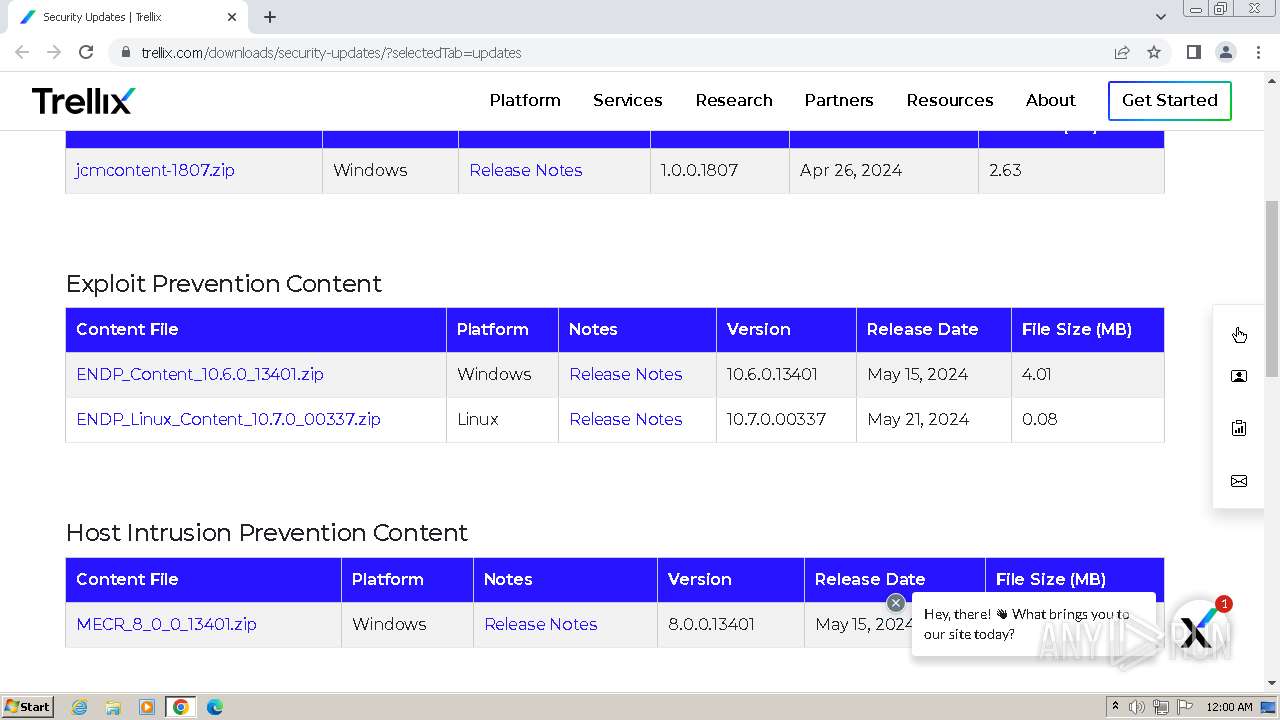Switch to Chrome in the taskbar

pyautogui.click(x=181, y=707)
